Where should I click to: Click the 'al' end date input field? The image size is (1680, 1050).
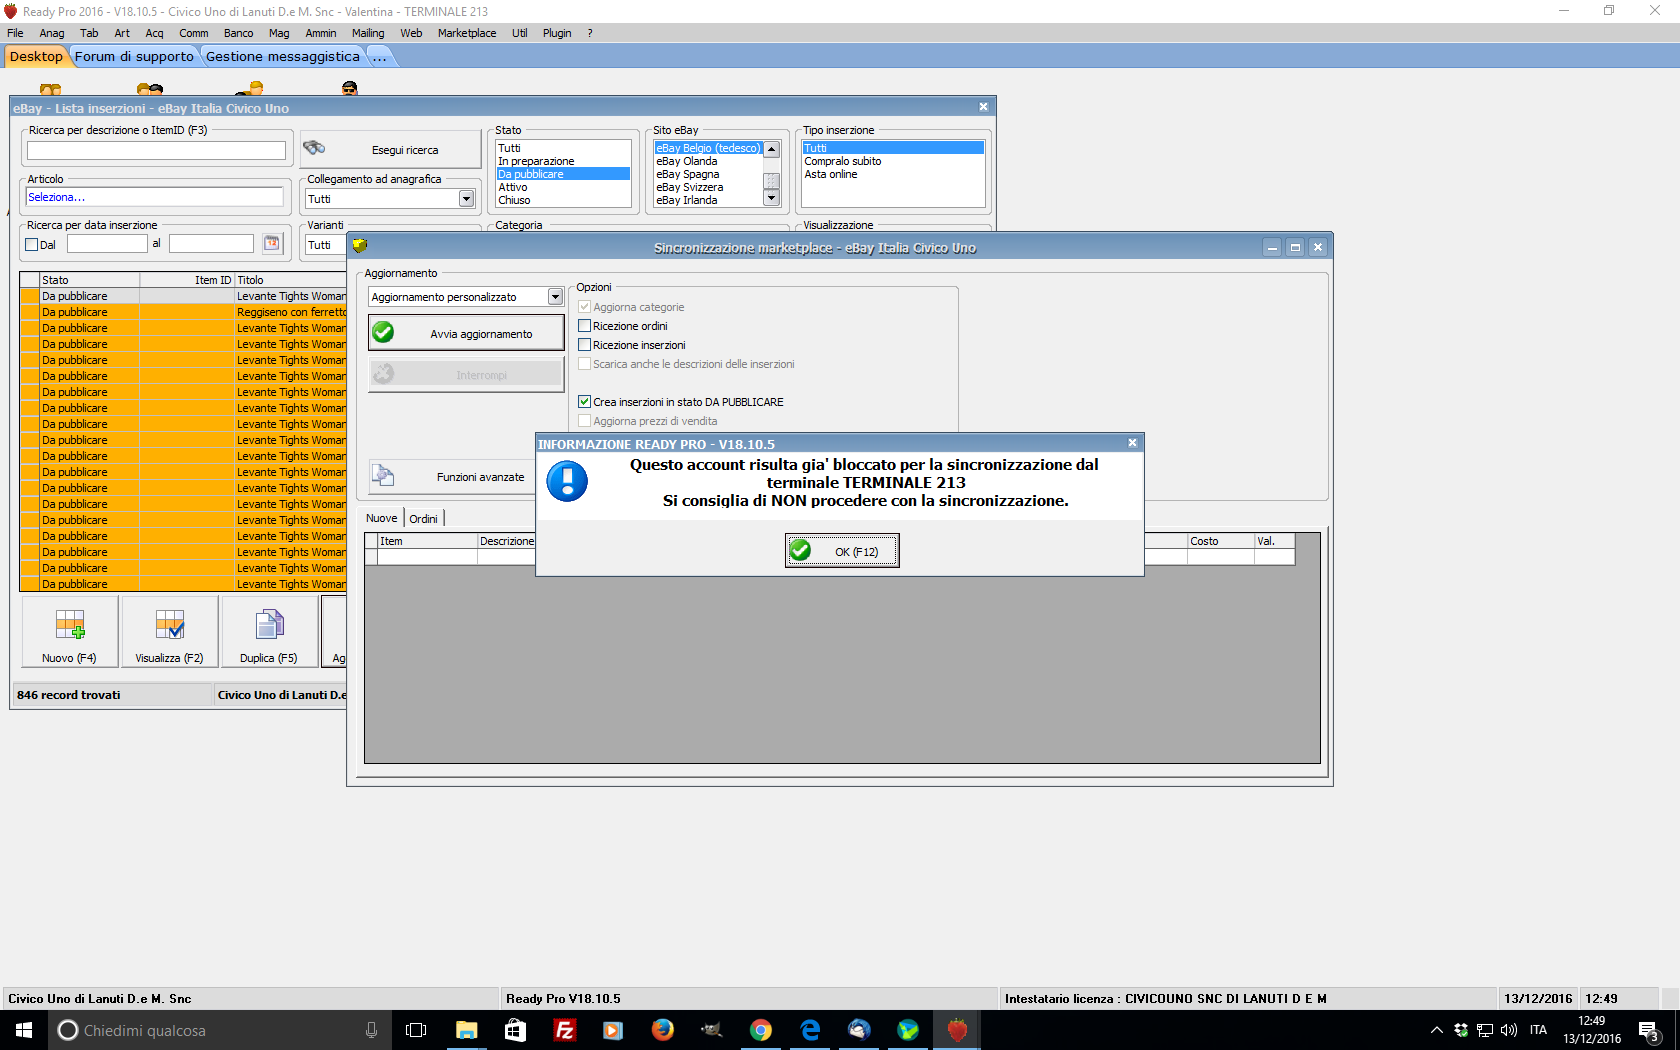(x=211, y=244)
